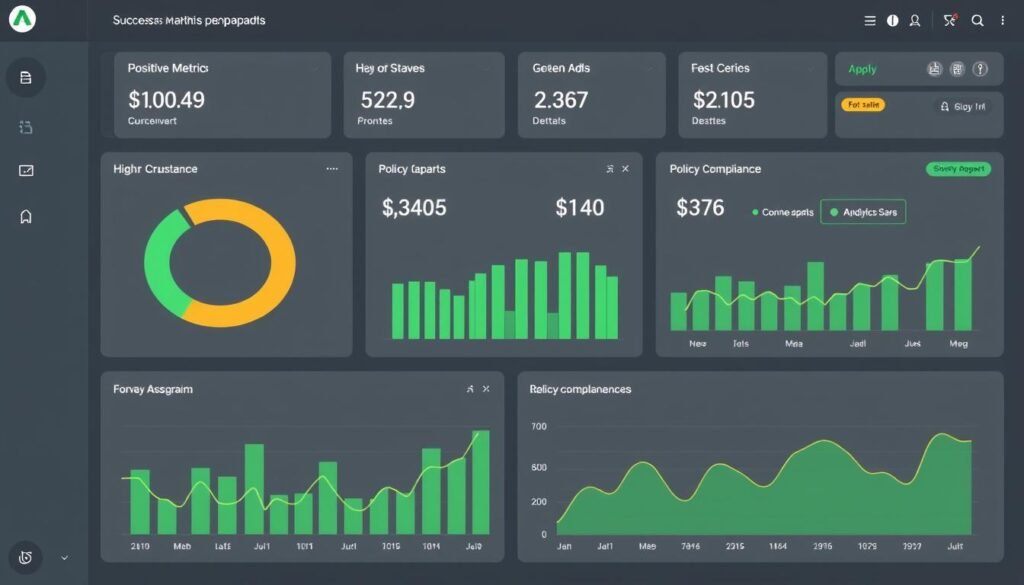Open the vertical three-dot menu in header
Image resolution: width=1024 pixels, height=585 pixels.
(x=1002, y=20)
